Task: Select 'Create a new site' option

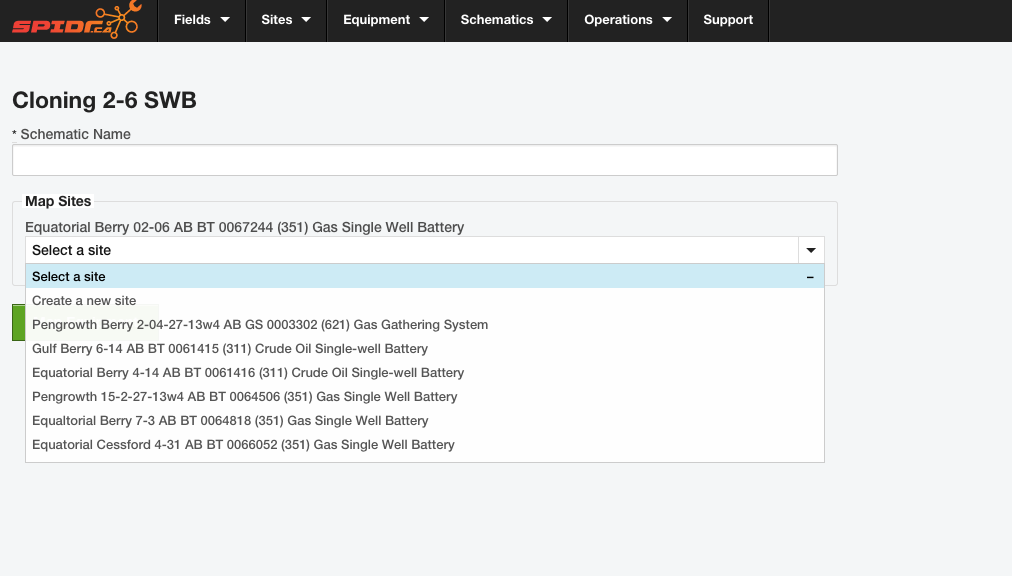Action: [x=84, y=301]
